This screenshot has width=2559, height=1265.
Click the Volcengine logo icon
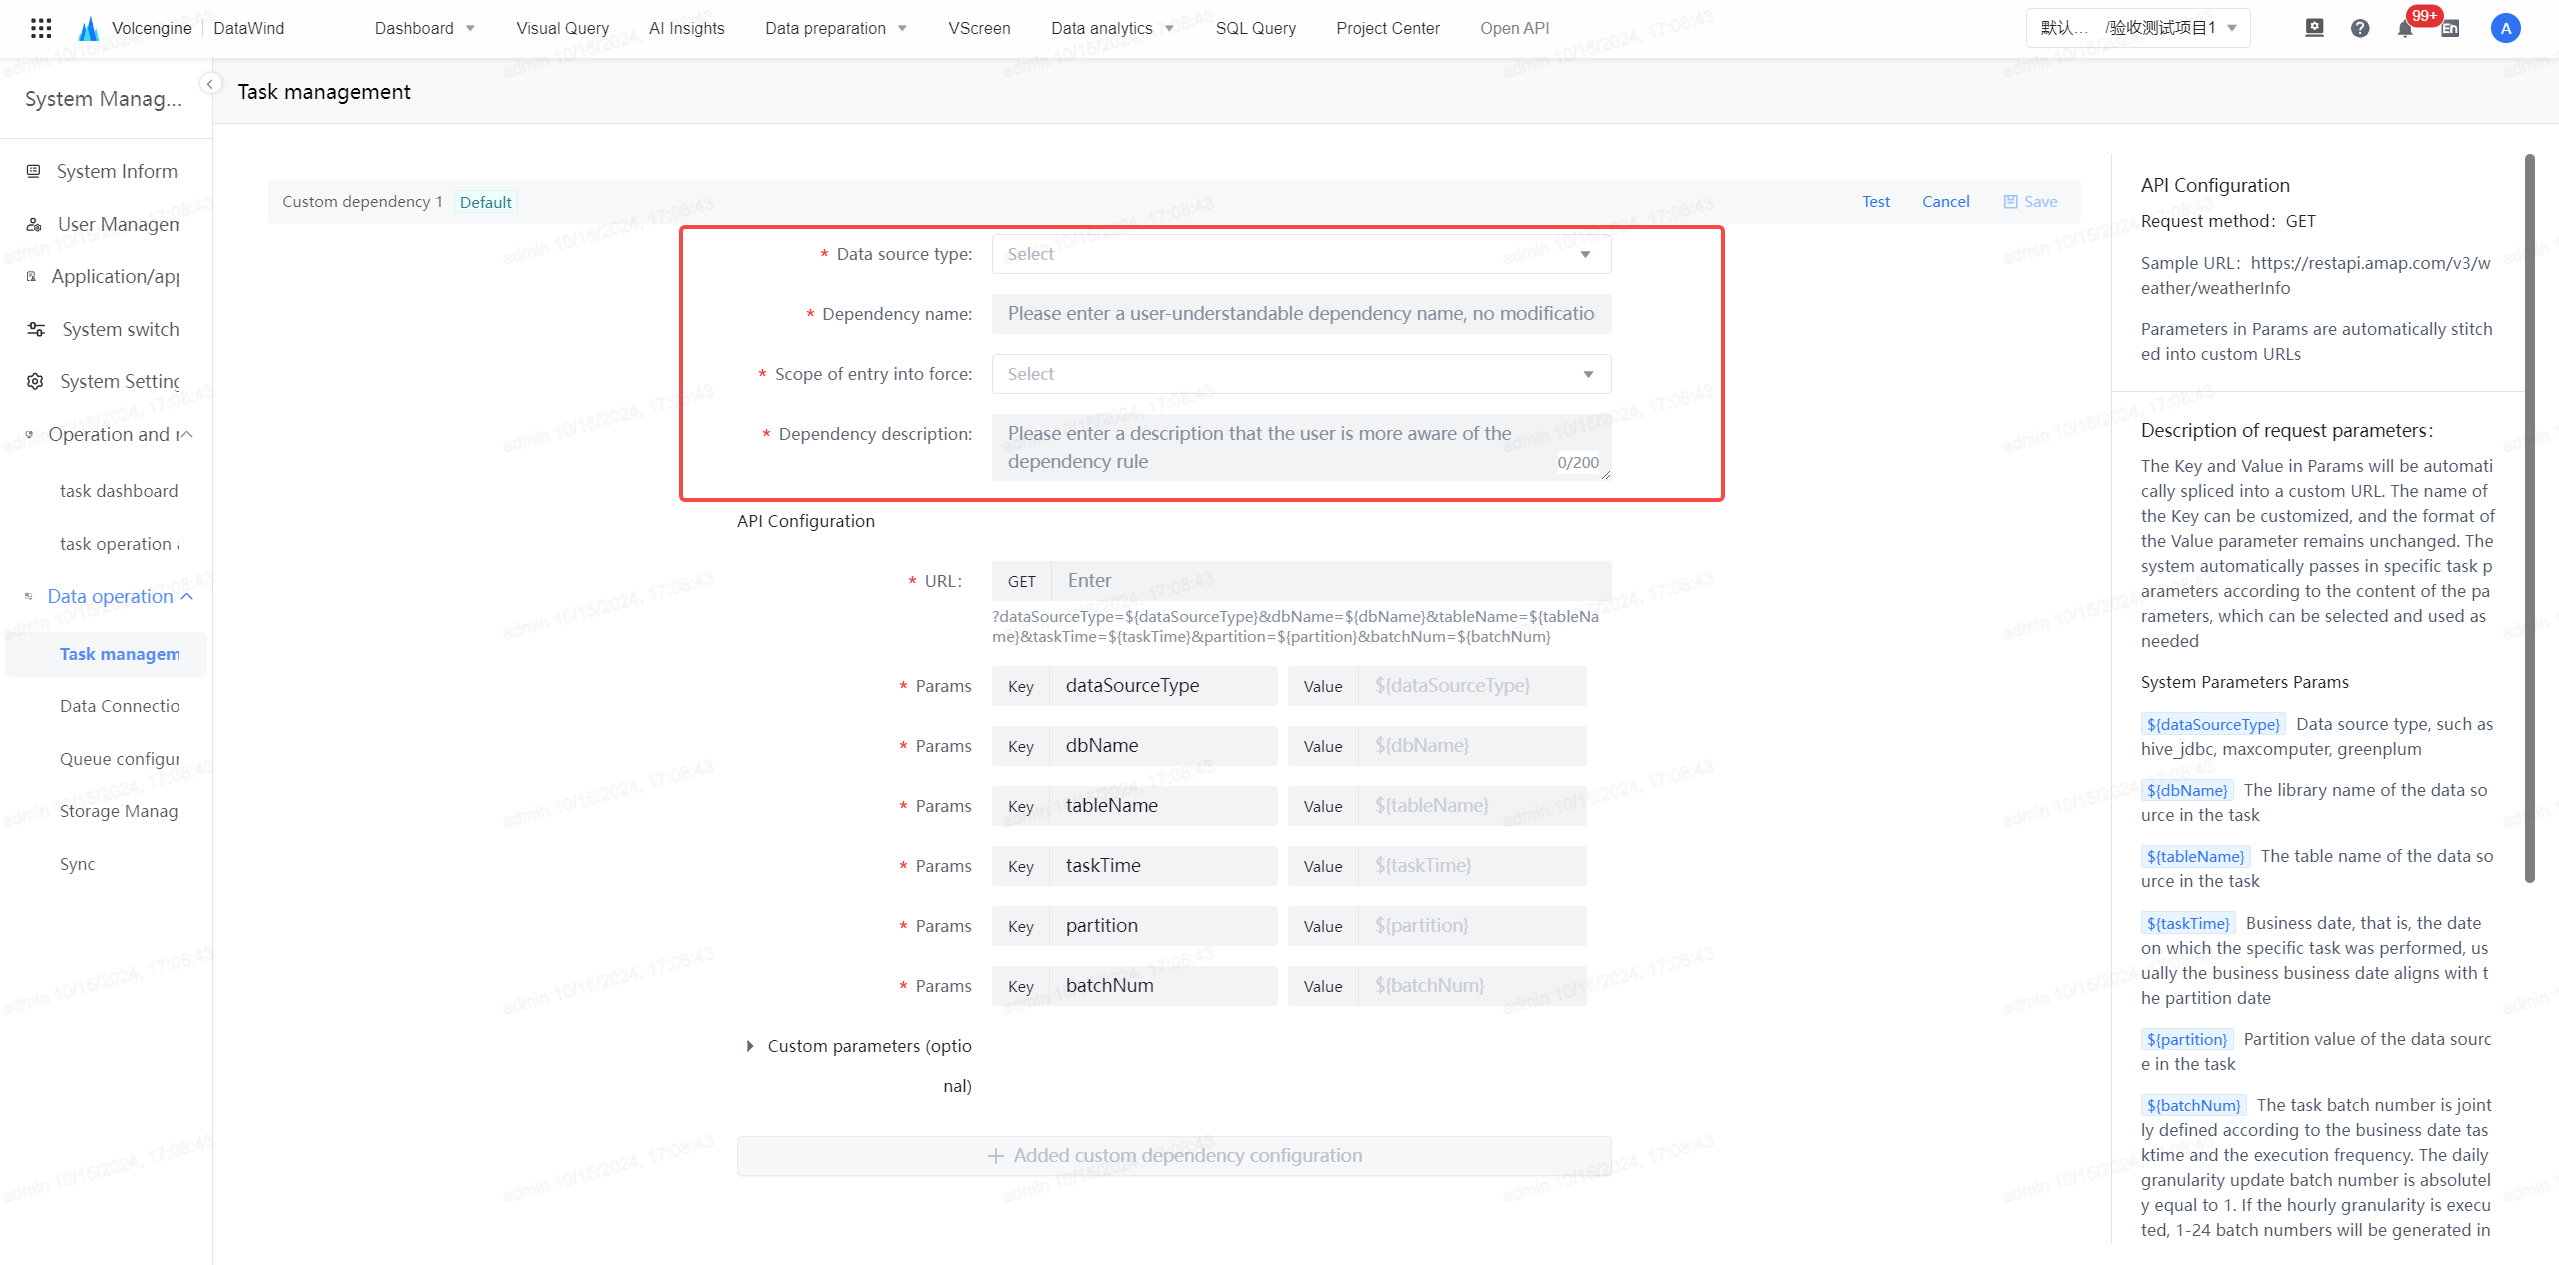click(89, 28)
